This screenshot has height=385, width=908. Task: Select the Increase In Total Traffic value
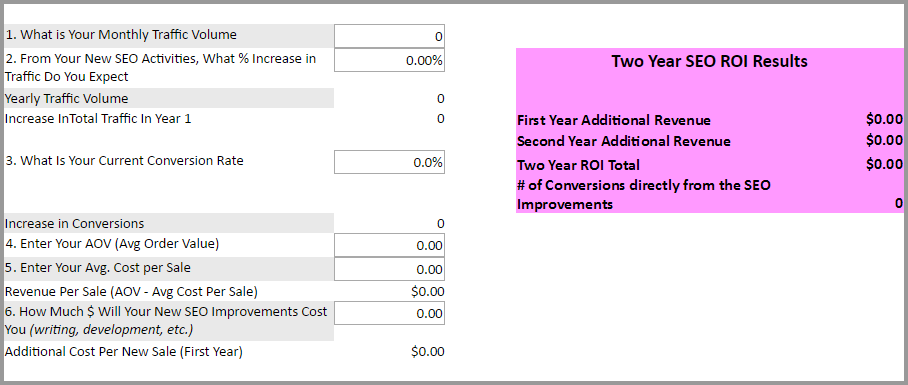click(441, 119)
